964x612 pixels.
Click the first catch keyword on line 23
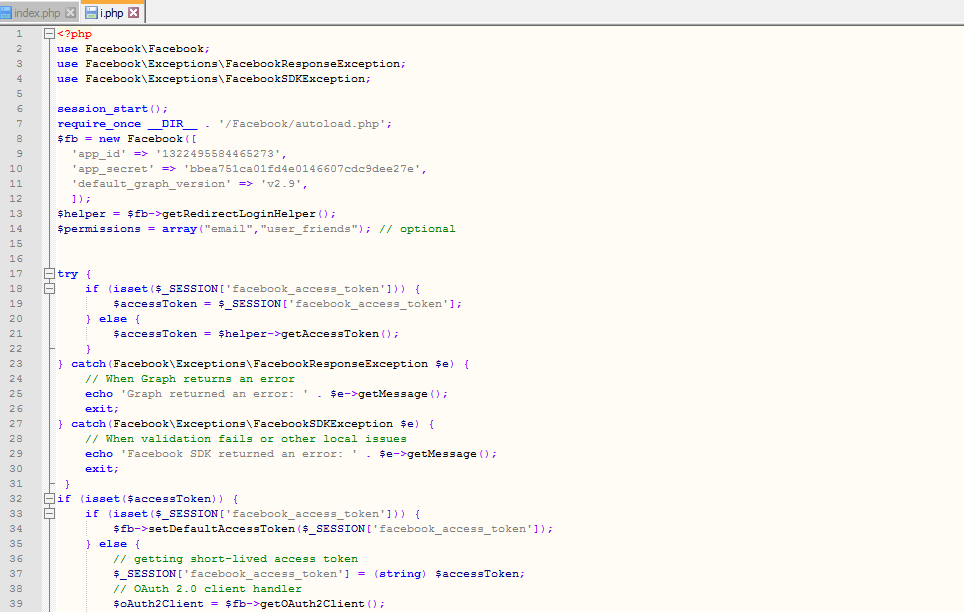coord(89,364)
